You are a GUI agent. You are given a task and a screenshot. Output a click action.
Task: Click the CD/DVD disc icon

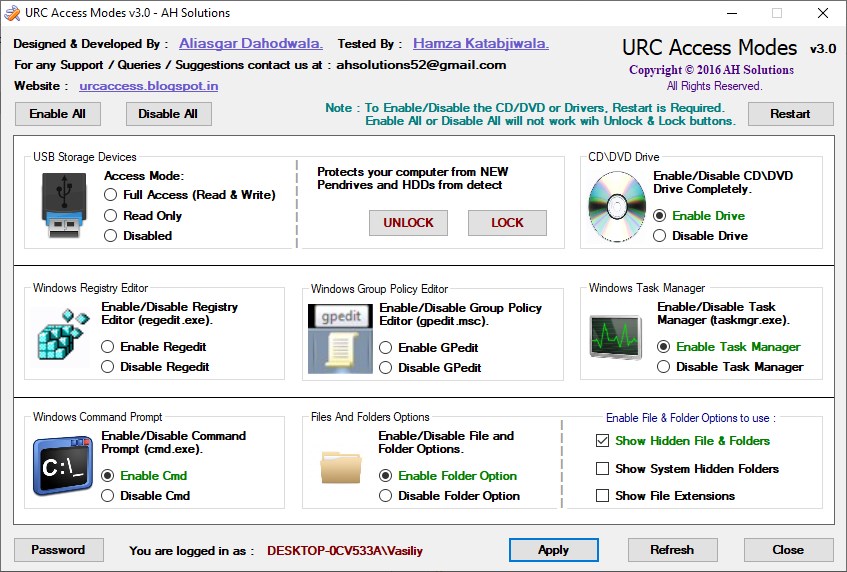(x=617, y=206)
